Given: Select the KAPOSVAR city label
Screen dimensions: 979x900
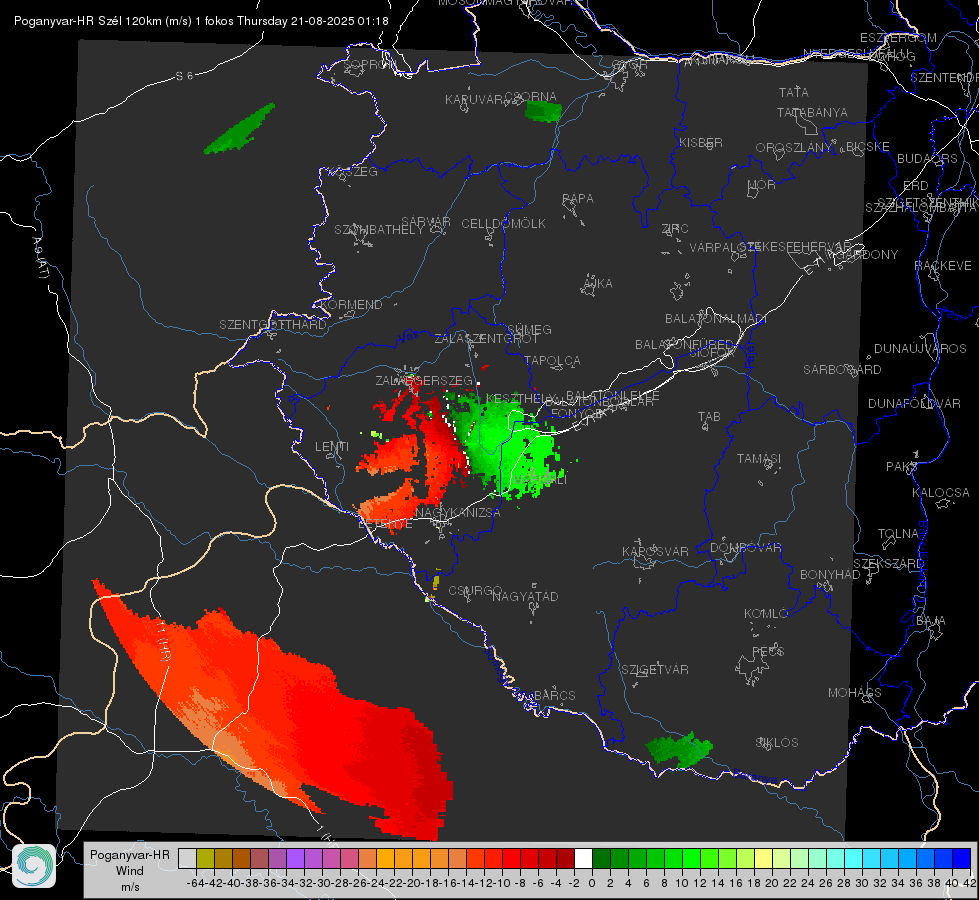Looking at the screenshot, I should (x=655, y=551).
